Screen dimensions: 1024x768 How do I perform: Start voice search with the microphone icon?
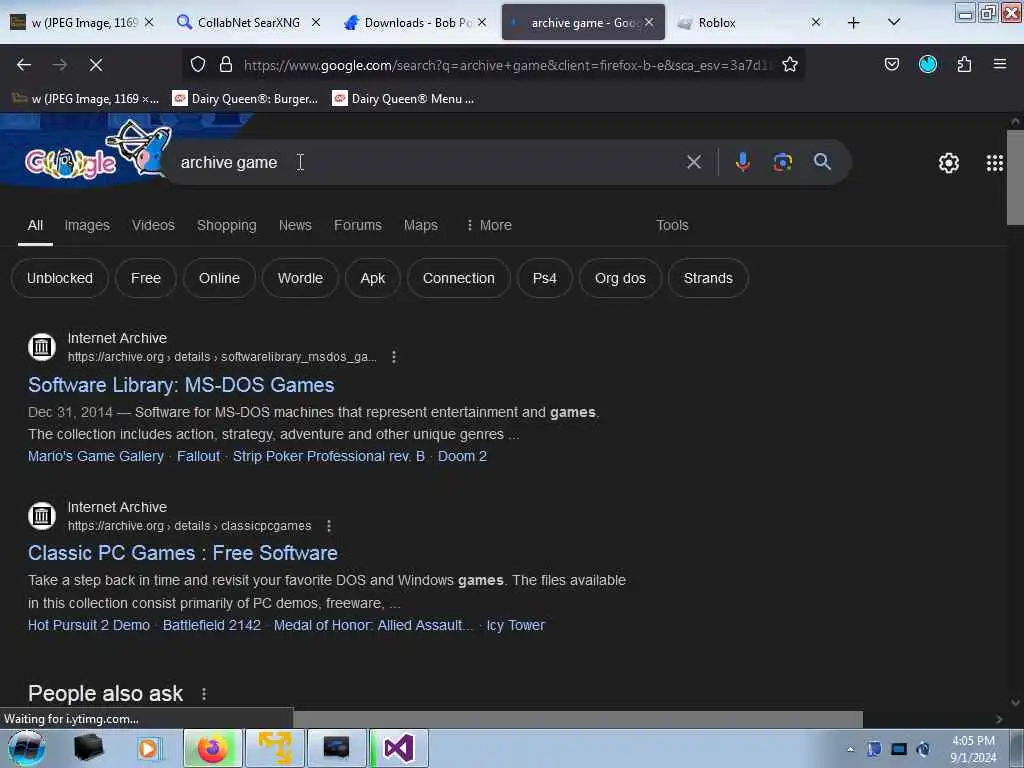tap(742, 162)
